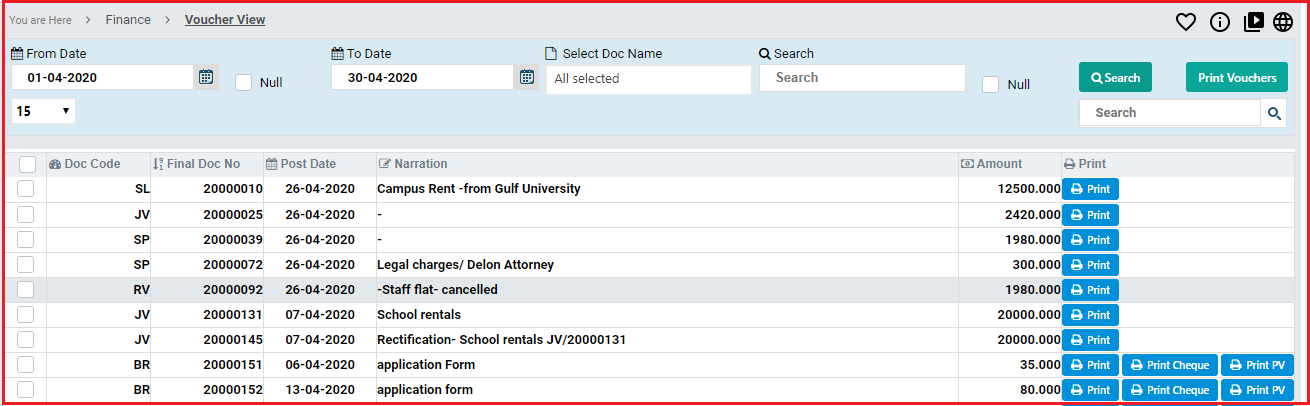This screenshot has height=406, width=1310.
Task: Click the globe language icon
Action: pyautogui.click(x=1283, y=22)
